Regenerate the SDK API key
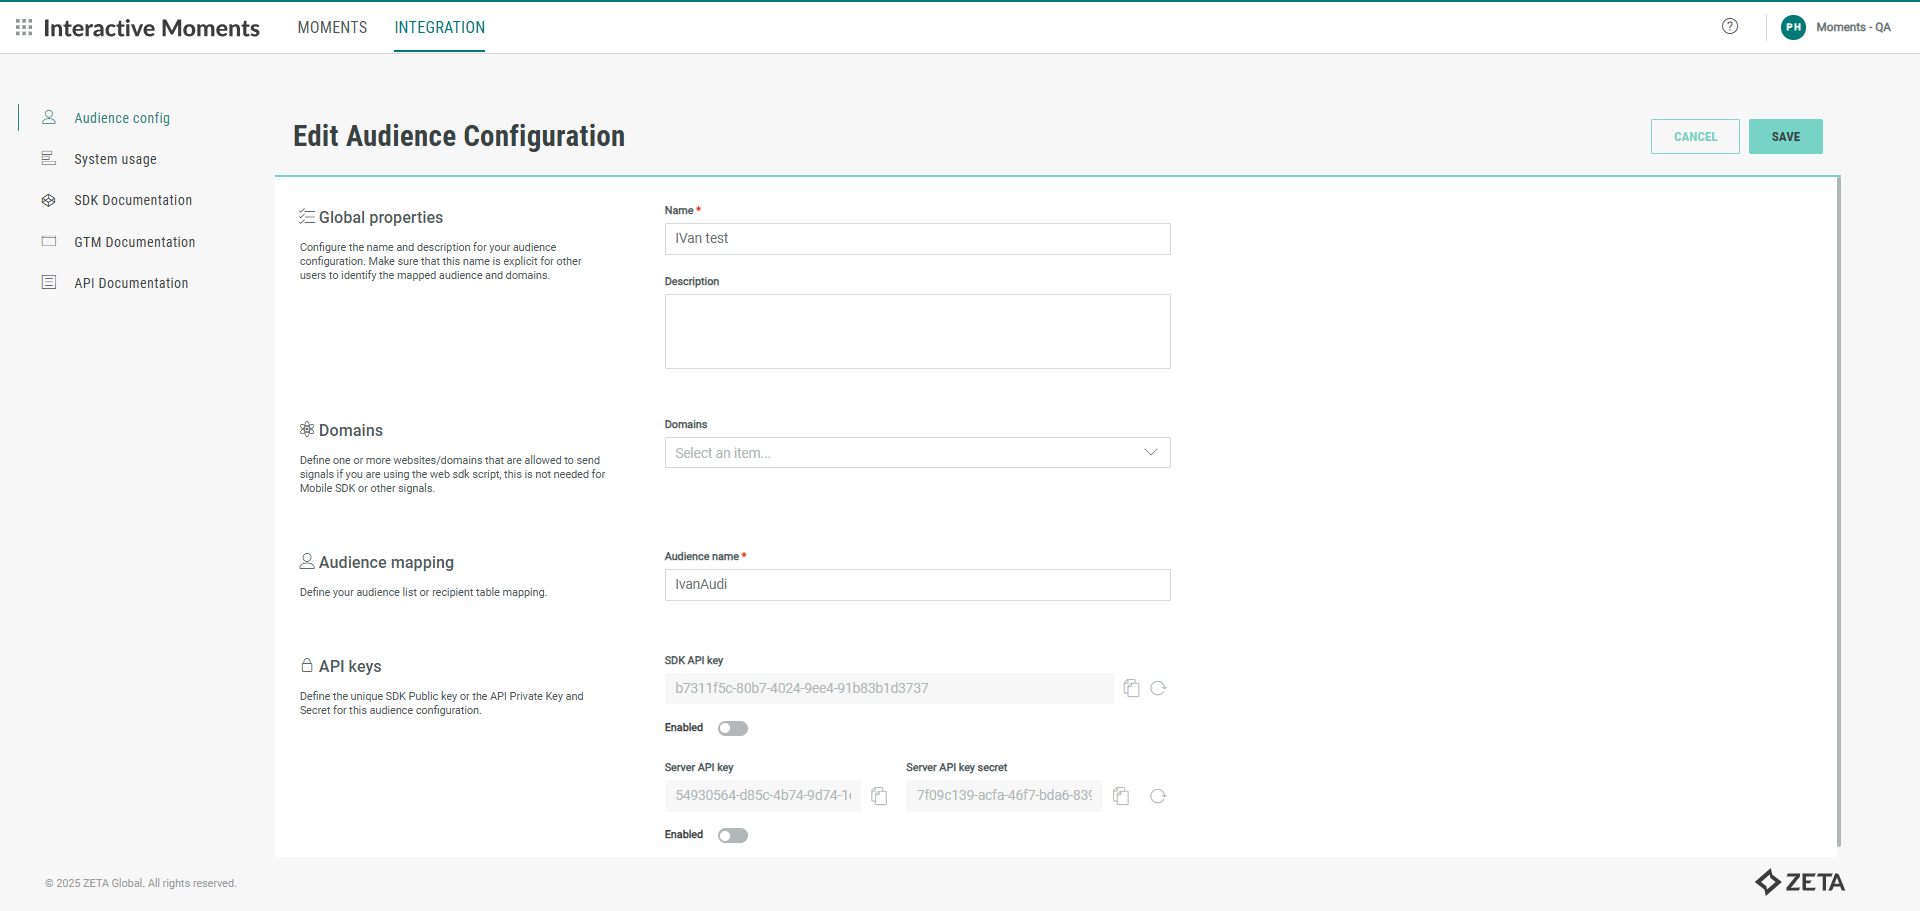 (1158, 688)
